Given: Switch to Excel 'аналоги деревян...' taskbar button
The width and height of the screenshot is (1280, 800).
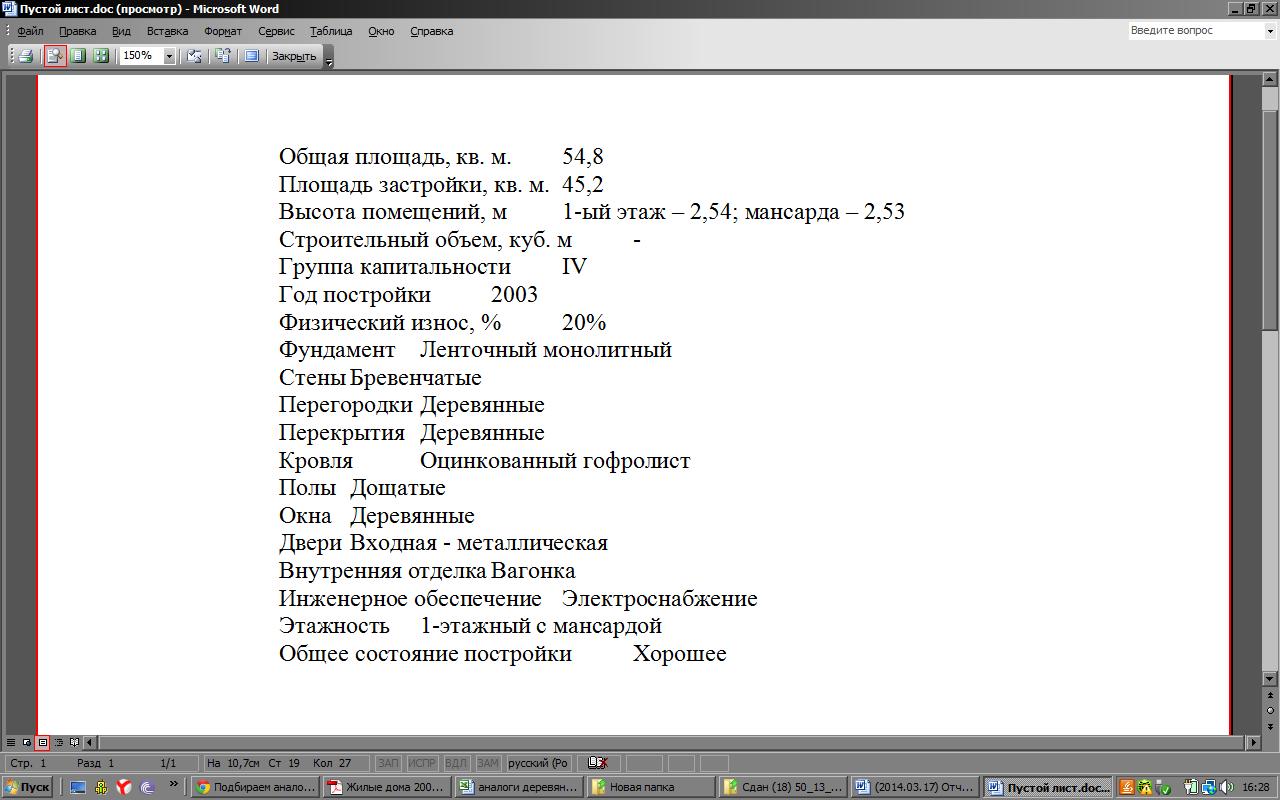Looking at the screenshot, I should (x=519, y=787).
